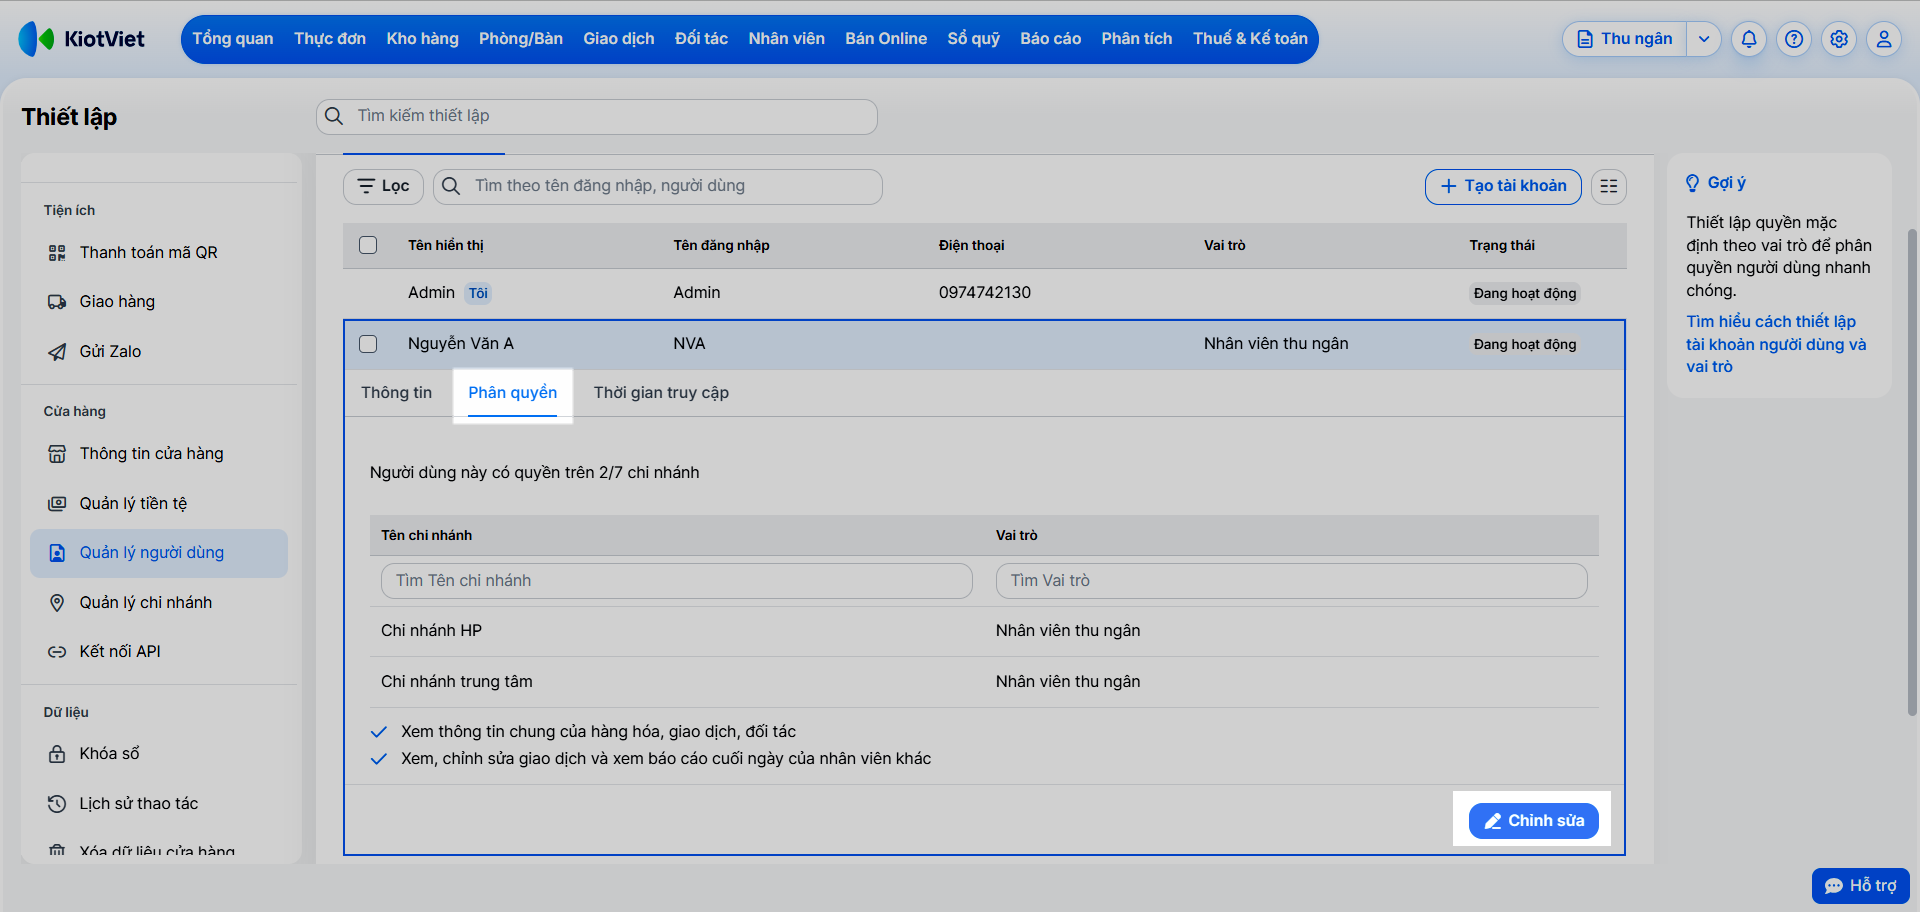
Task: Click the link icon for Kết nối API
Action: tap(57, 652)
